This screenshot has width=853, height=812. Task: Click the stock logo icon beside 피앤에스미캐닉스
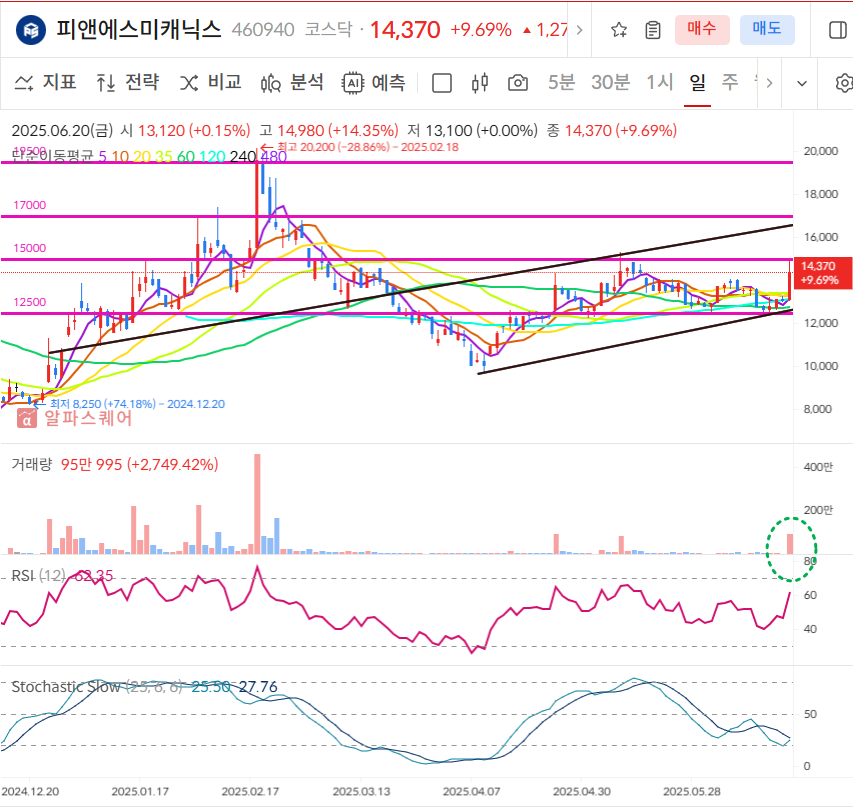click(31, 30)
